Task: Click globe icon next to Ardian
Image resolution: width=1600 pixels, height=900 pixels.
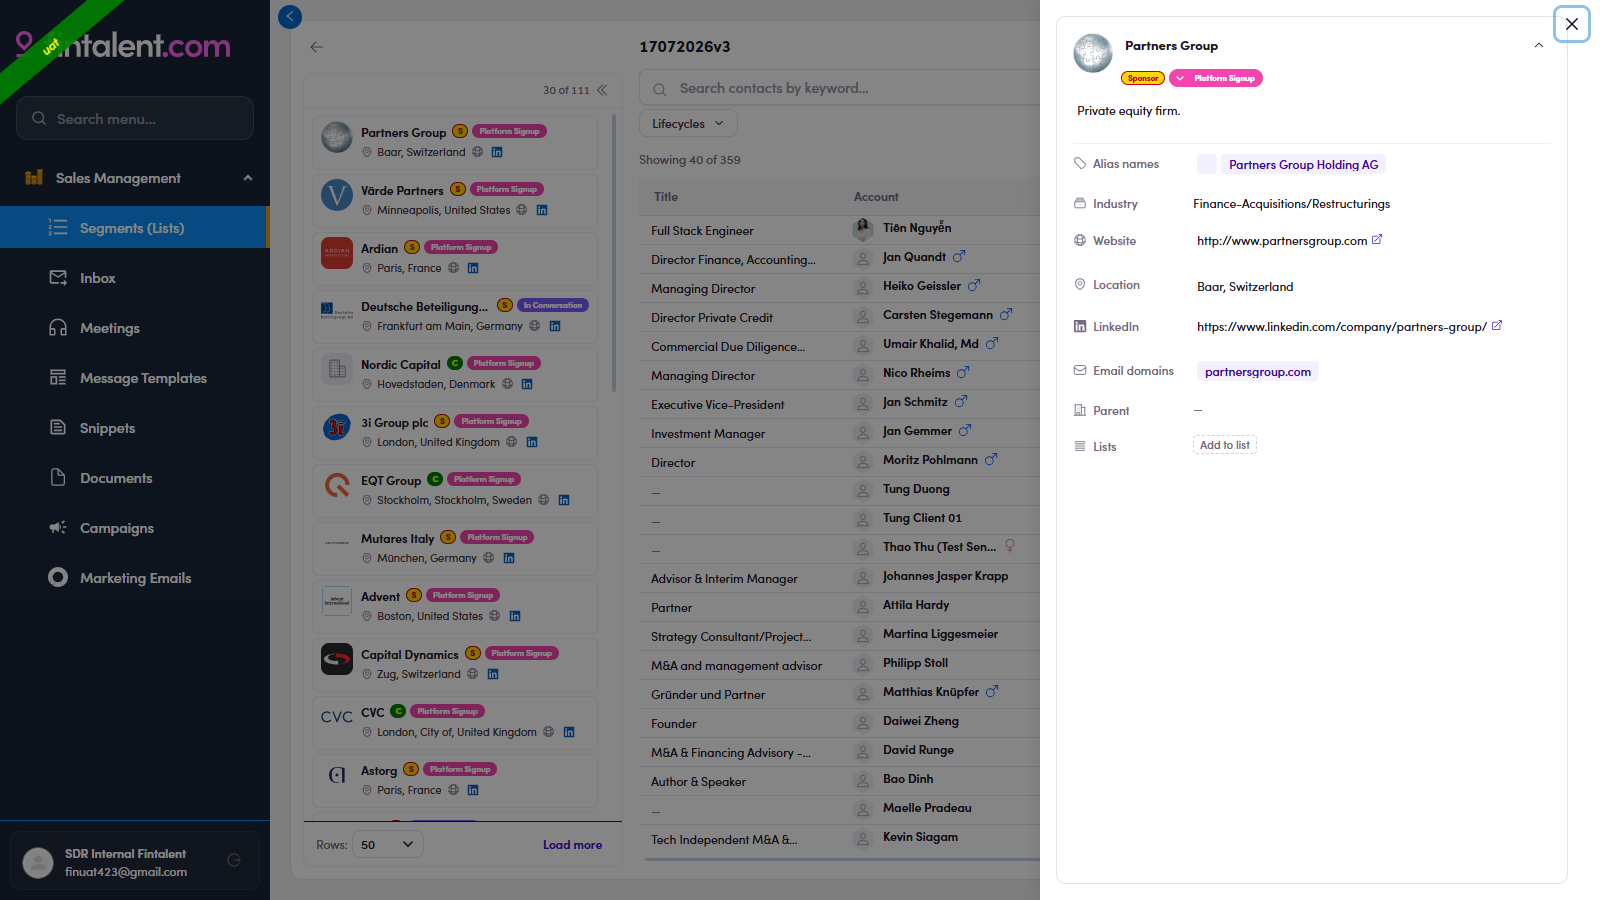Action: [454, 268]
